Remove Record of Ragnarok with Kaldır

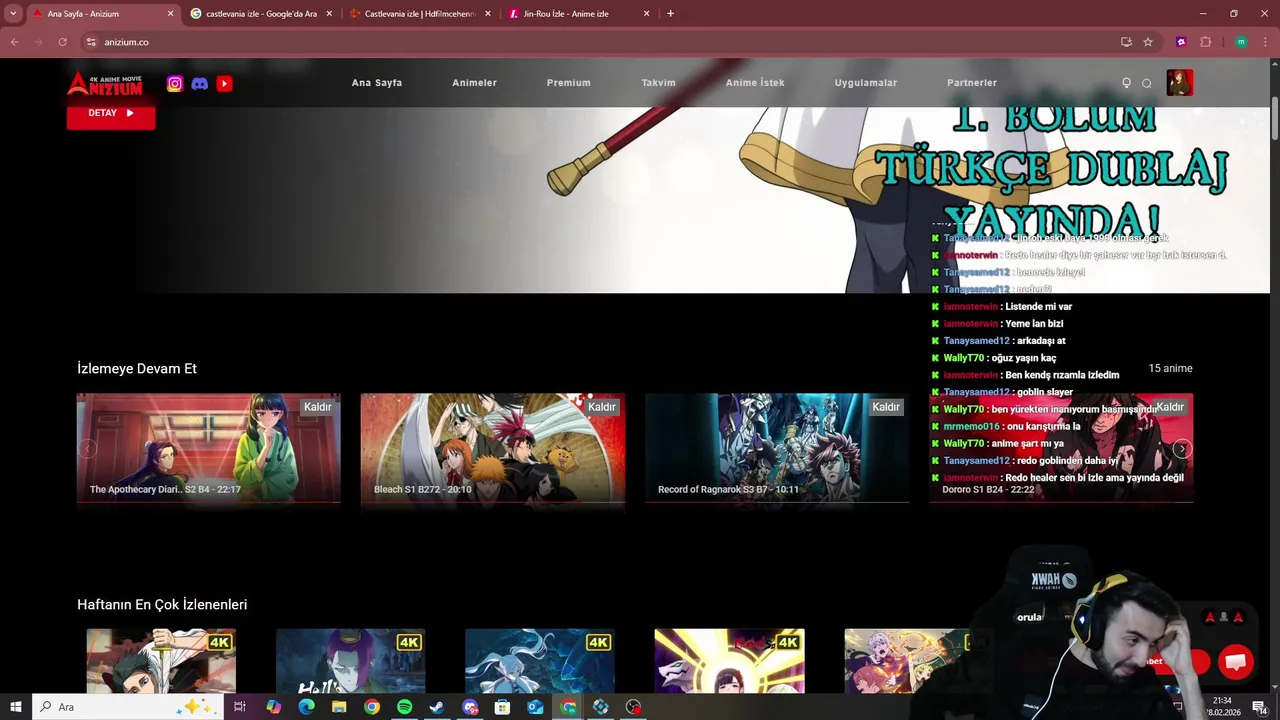pyautogui.click(x=886, y=407)
